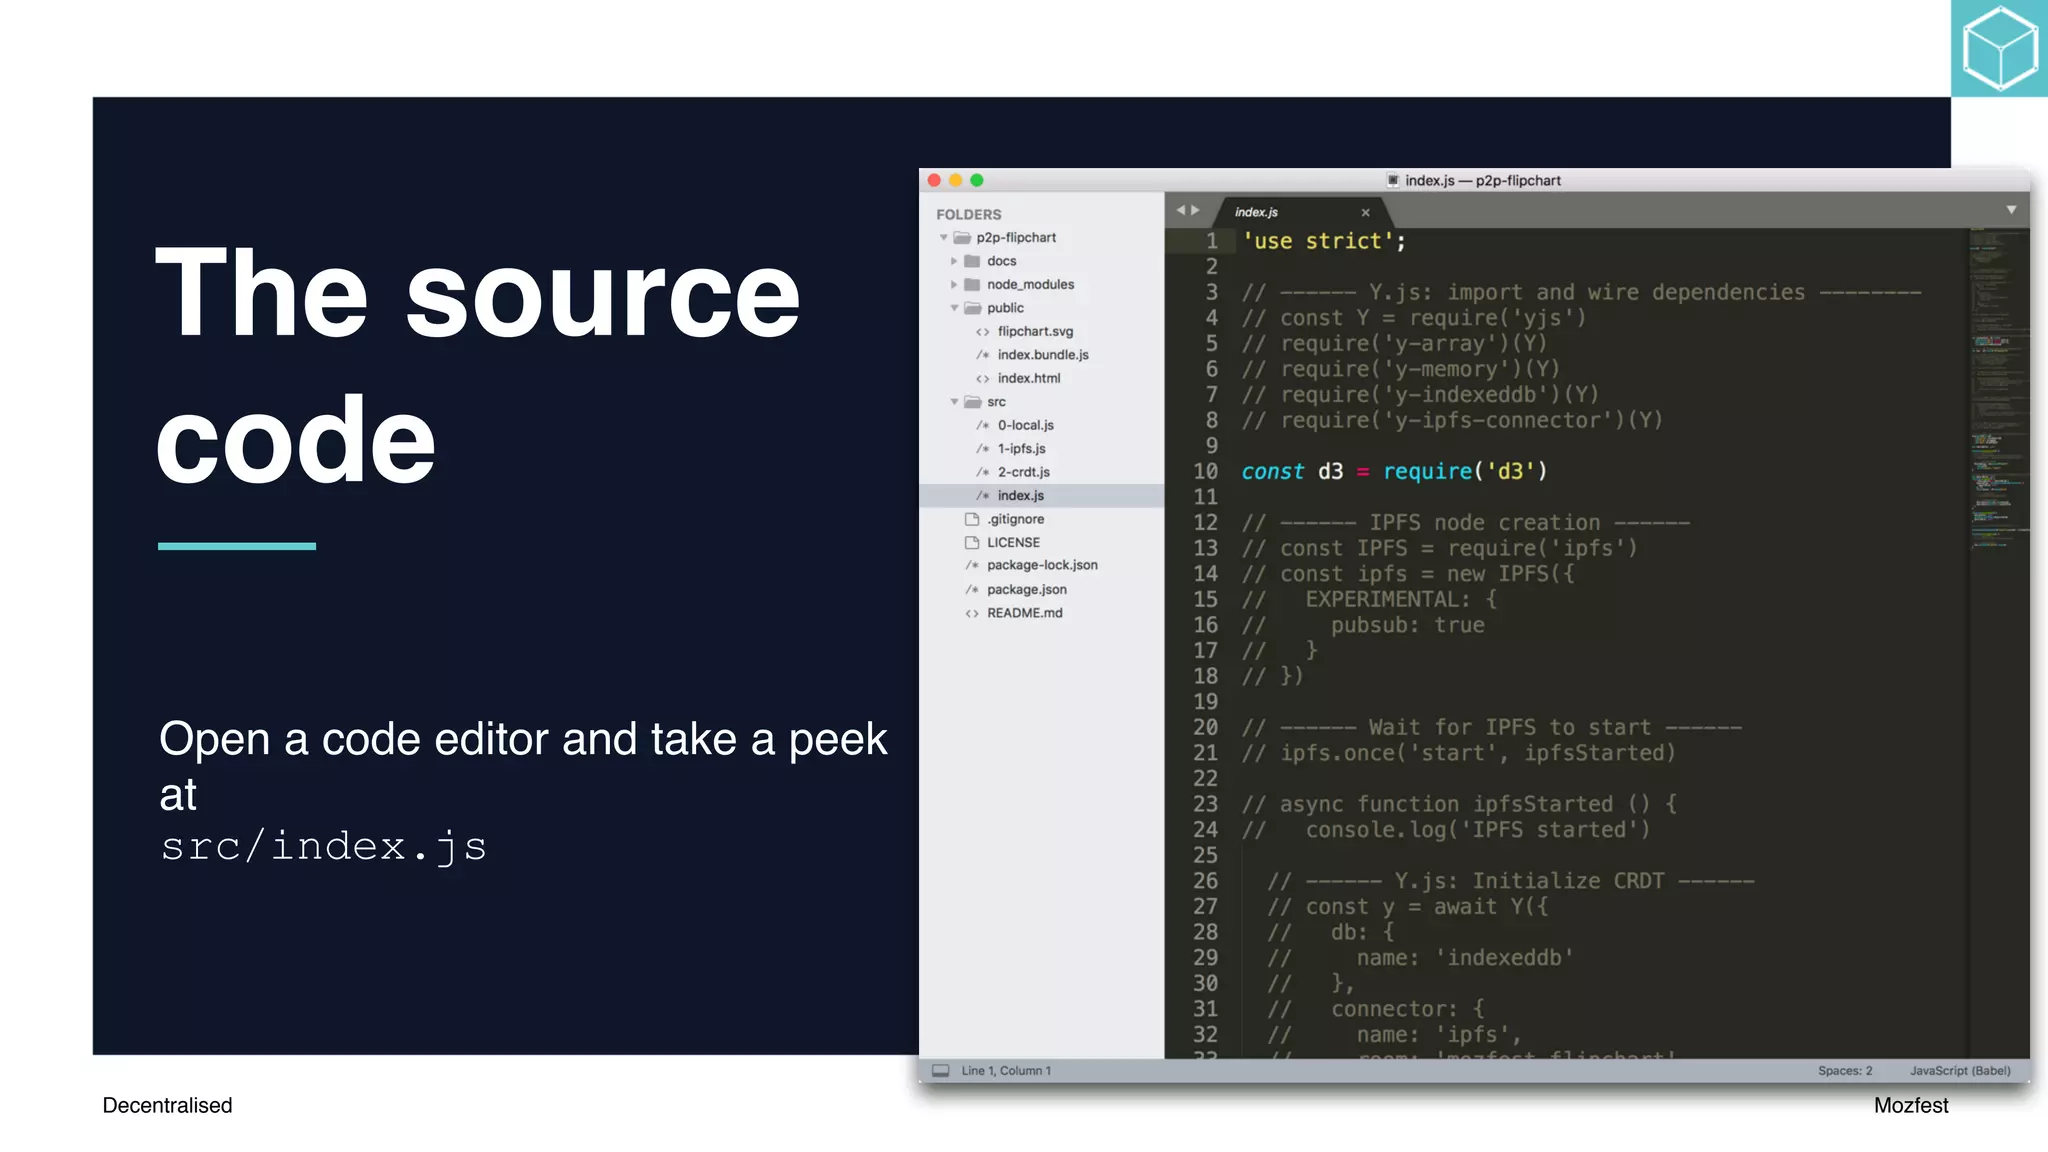
Task: Open 0-local.js in the sidebar
Action: 1026,425
